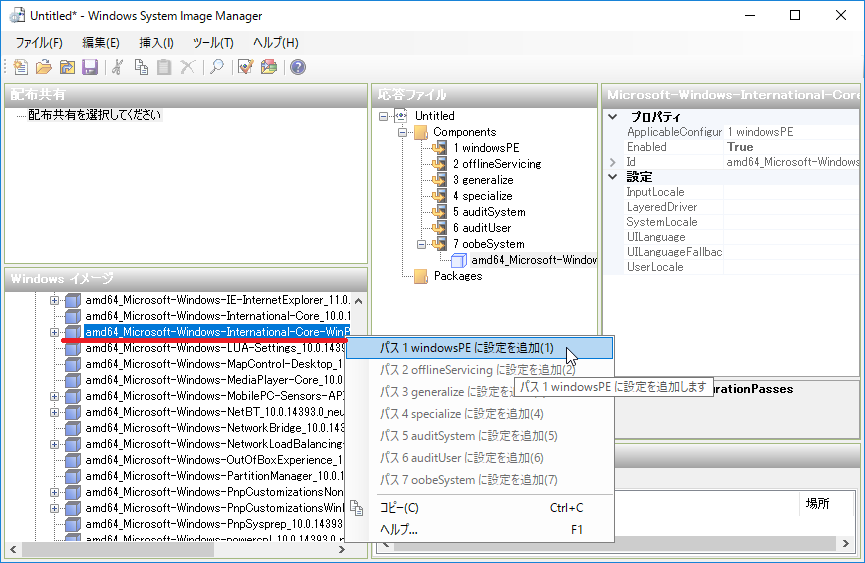Open the ツール(T) menu
The height and width of the screenshot is (563, 865).
click(213, 43)
